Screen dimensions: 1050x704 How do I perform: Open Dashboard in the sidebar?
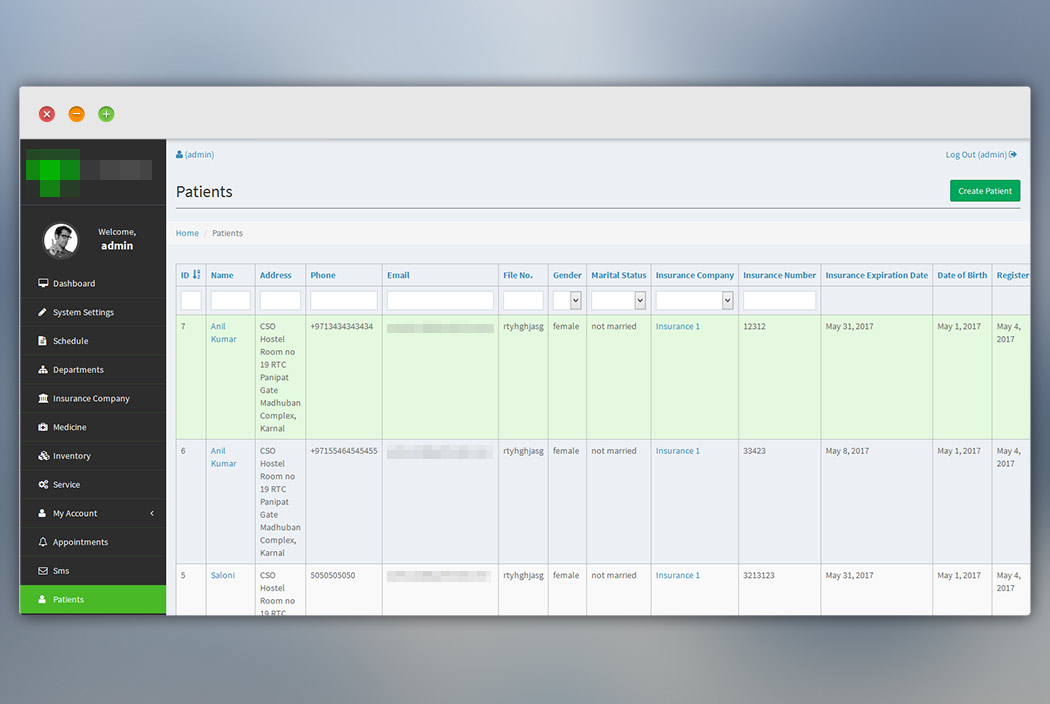(93, 283)
